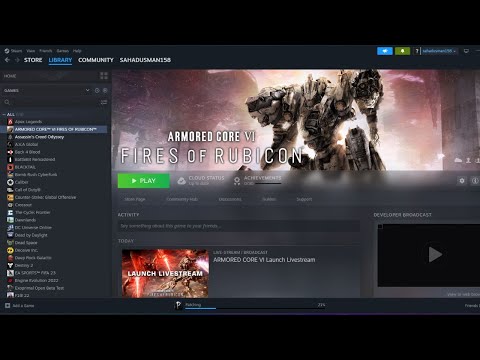Click the recent activity clock icon

point(97,90)
